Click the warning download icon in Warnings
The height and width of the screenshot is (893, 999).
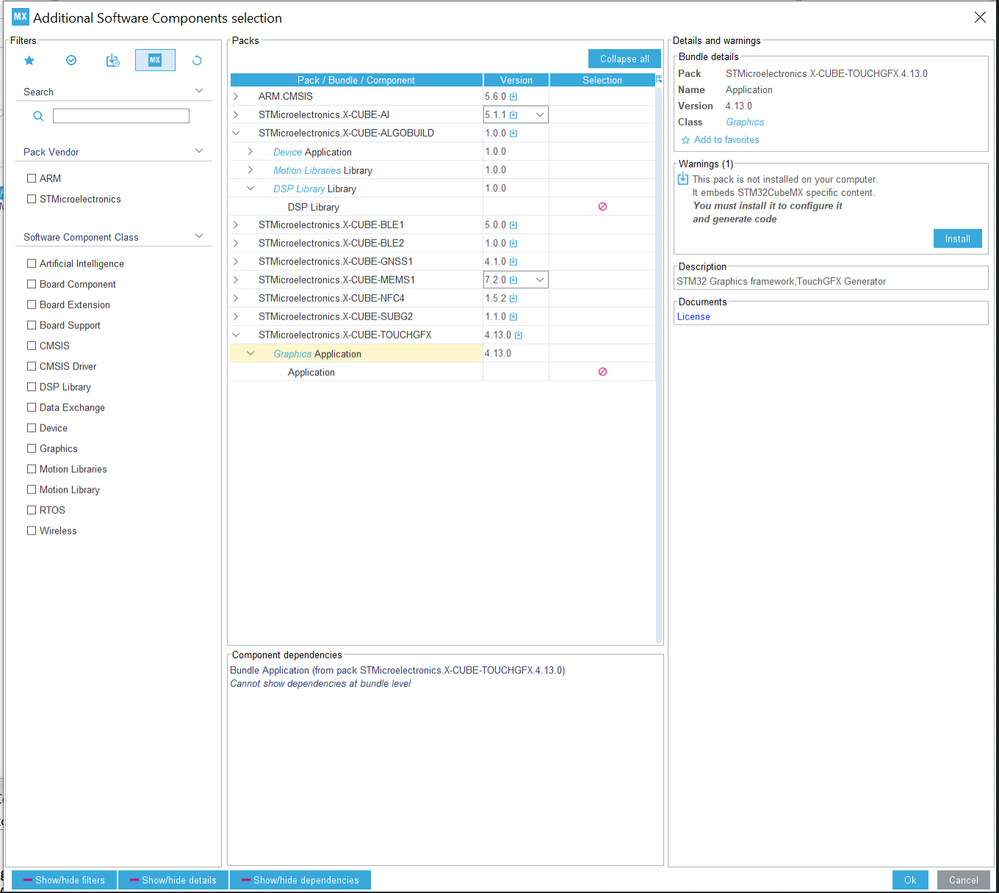[x=683, y=179]
